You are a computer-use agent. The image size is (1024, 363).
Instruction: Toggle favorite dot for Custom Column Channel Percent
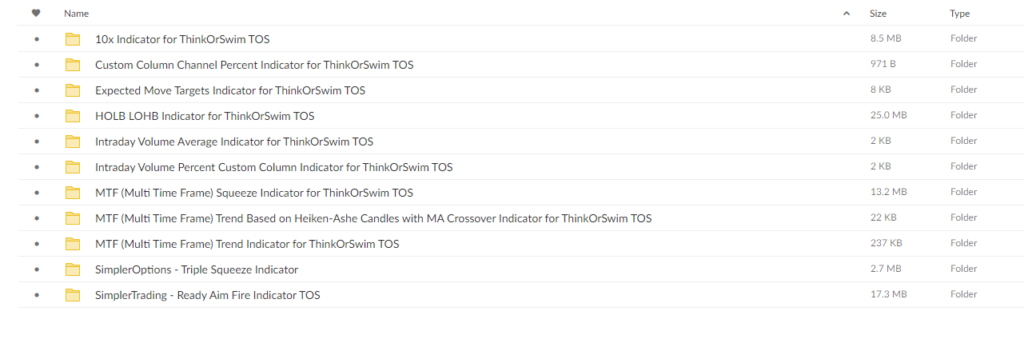pyautogui.click(x=37, y=65)
